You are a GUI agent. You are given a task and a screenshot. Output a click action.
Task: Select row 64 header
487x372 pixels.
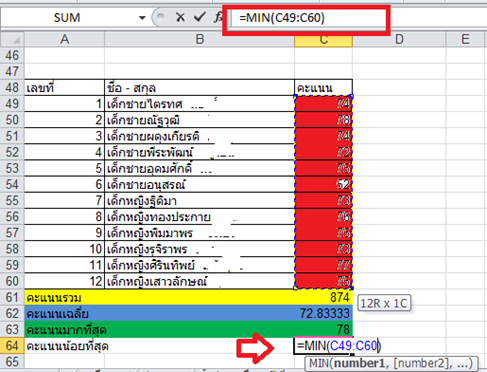pyautogui.click(x=12, y=346)
